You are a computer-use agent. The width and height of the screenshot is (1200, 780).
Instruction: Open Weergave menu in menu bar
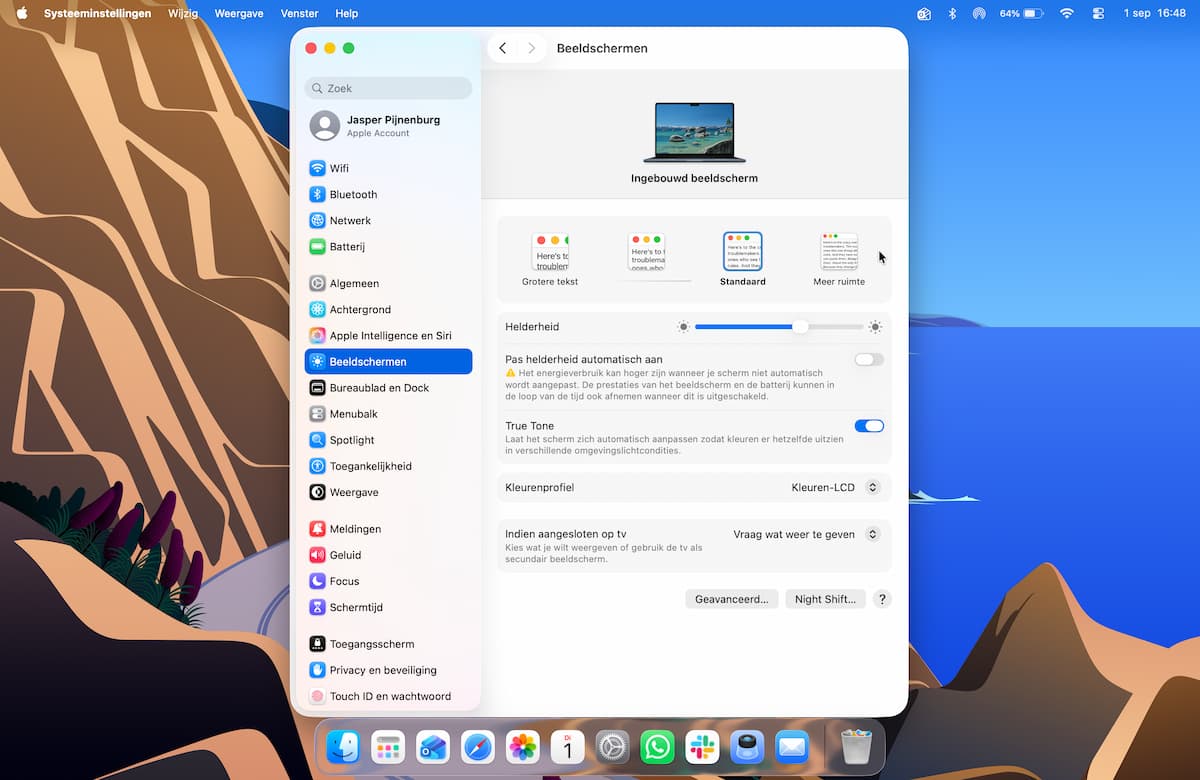pyautogui.click(x=241, y=13)
